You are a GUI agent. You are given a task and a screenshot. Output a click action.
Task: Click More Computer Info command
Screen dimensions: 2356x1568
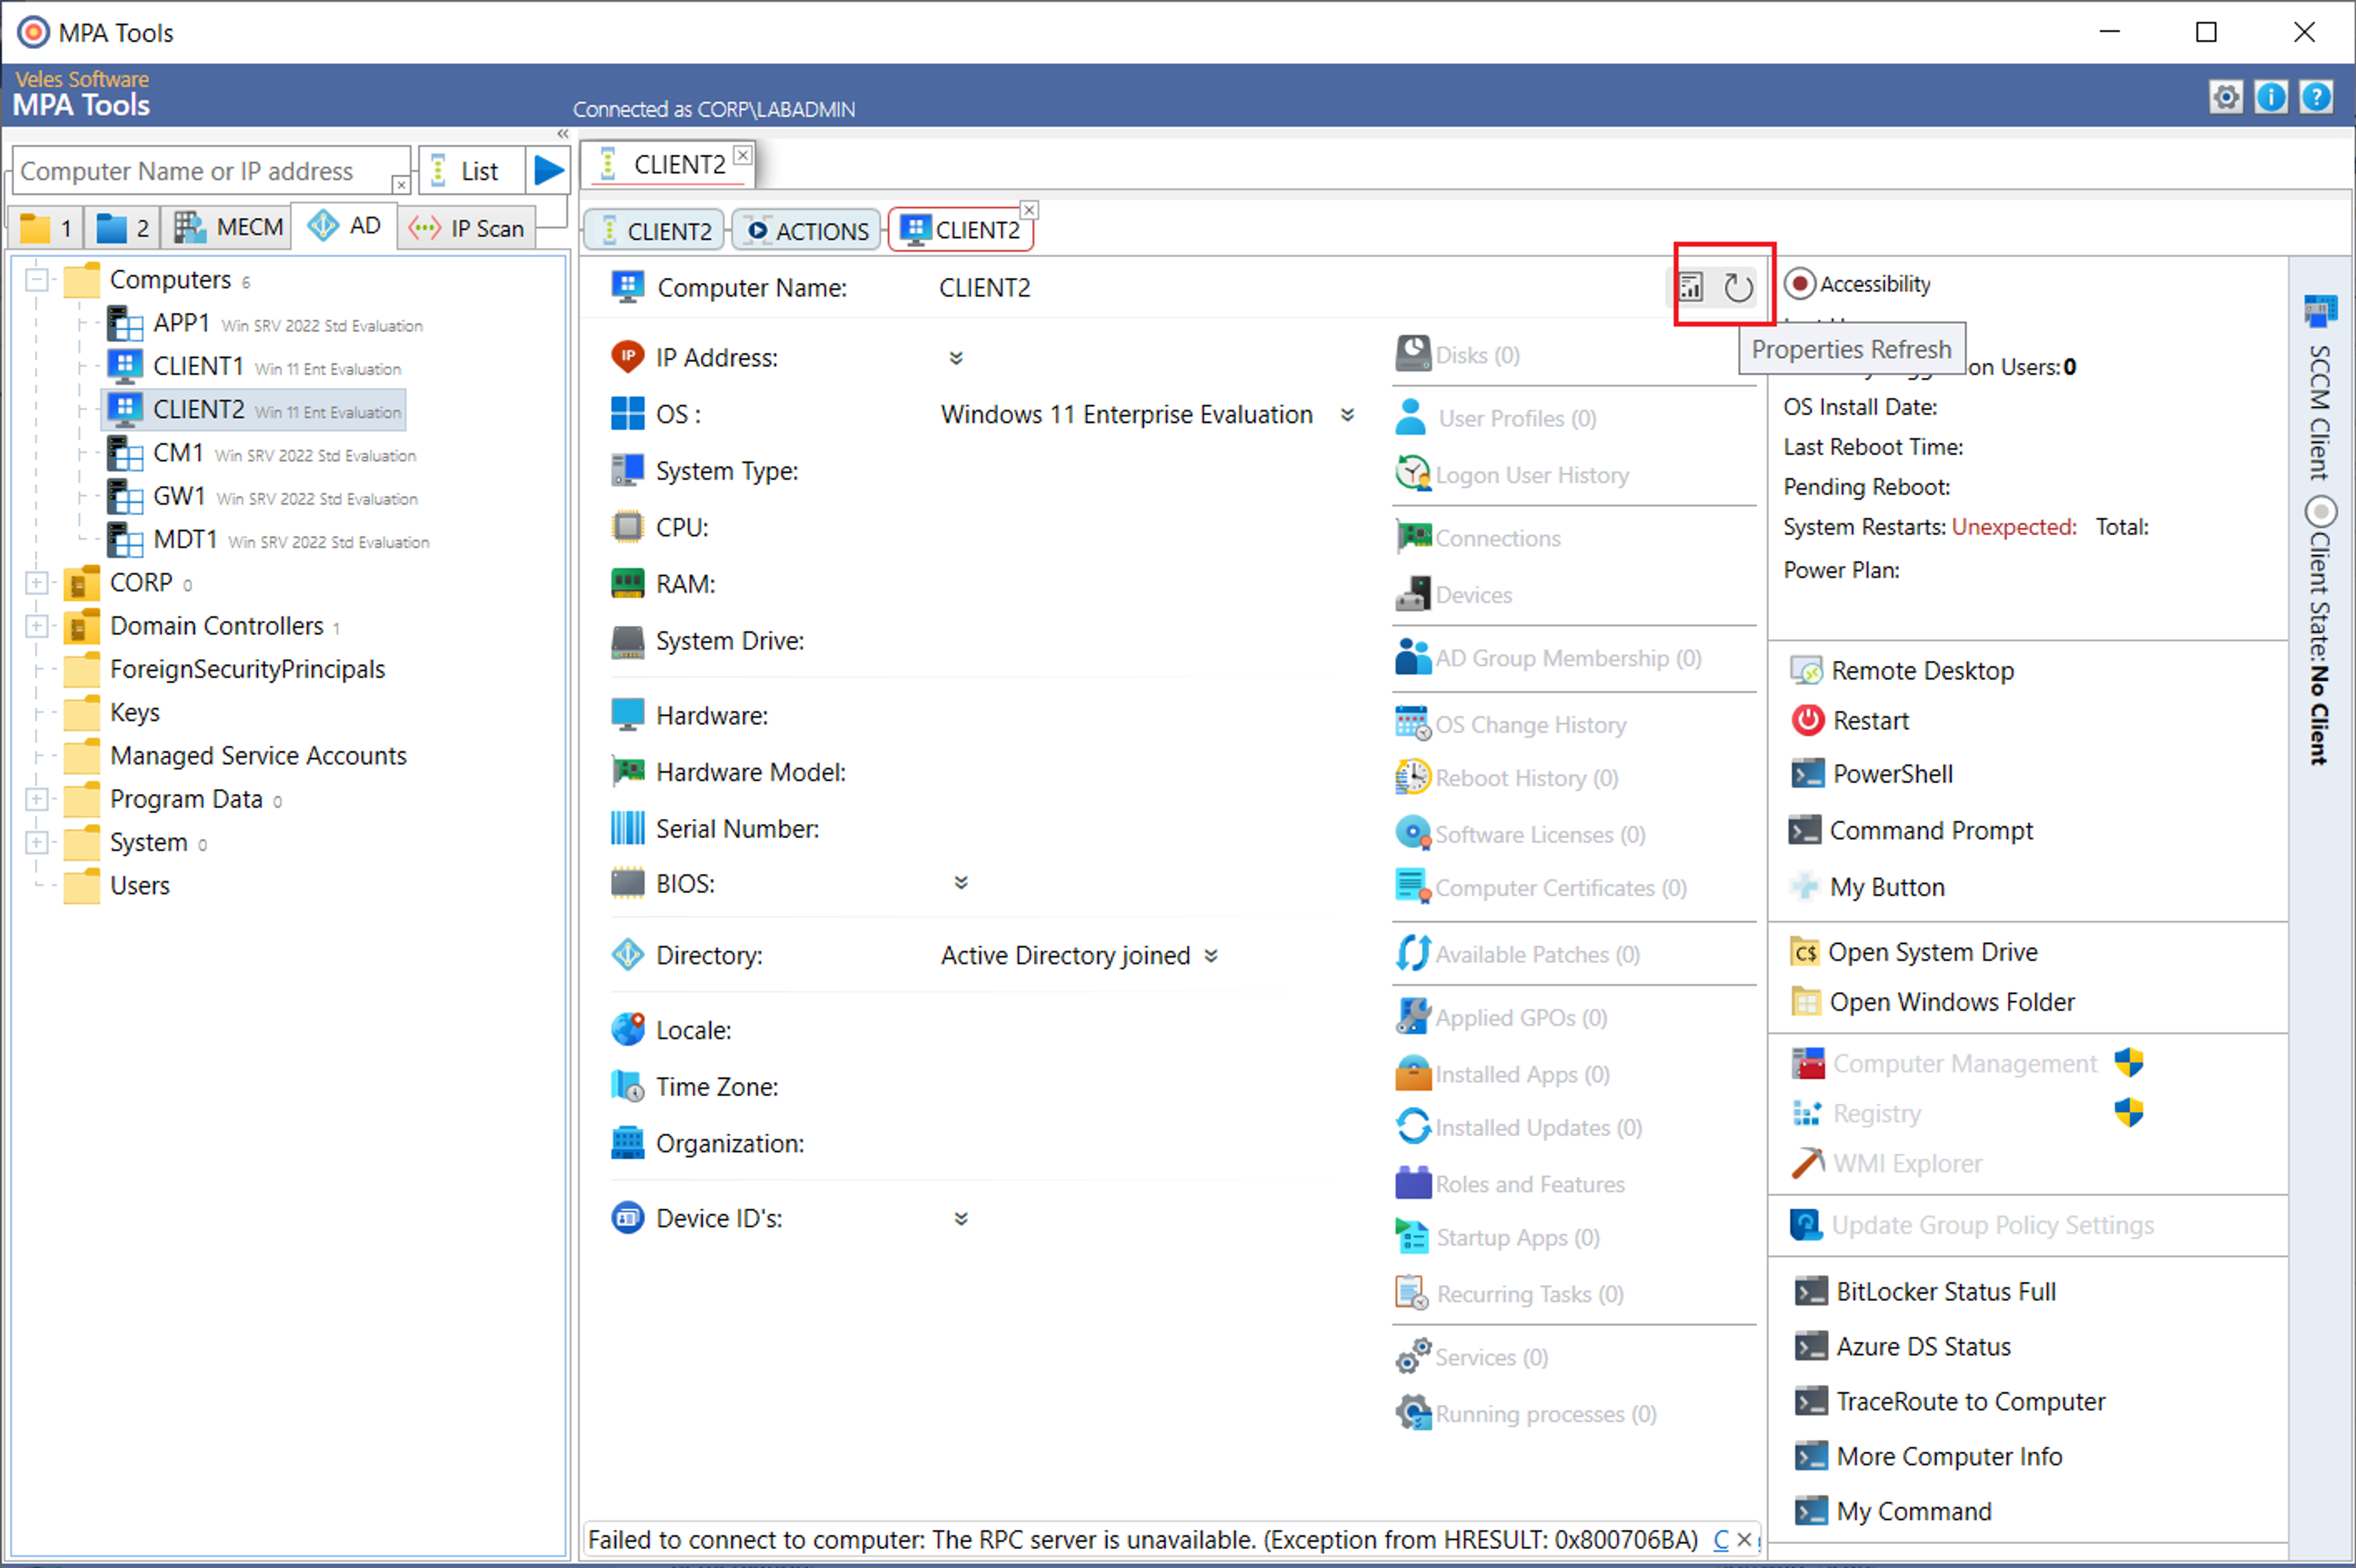coord(1929,1457)
